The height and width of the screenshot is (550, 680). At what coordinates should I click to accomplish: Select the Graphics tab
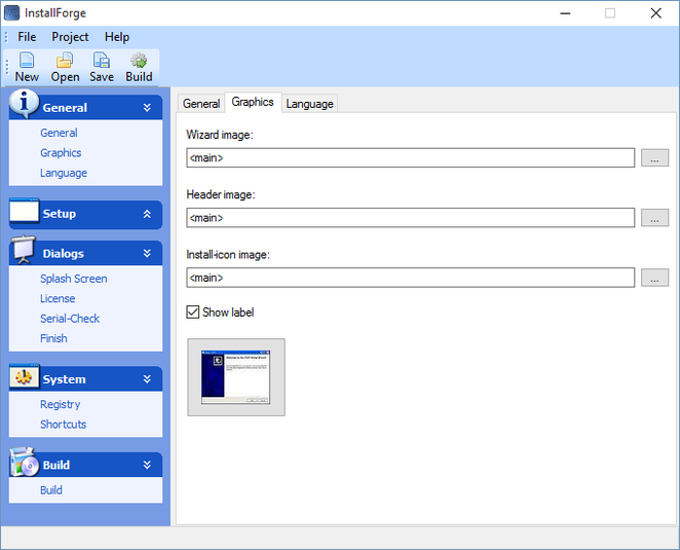[x=252, y=102]
